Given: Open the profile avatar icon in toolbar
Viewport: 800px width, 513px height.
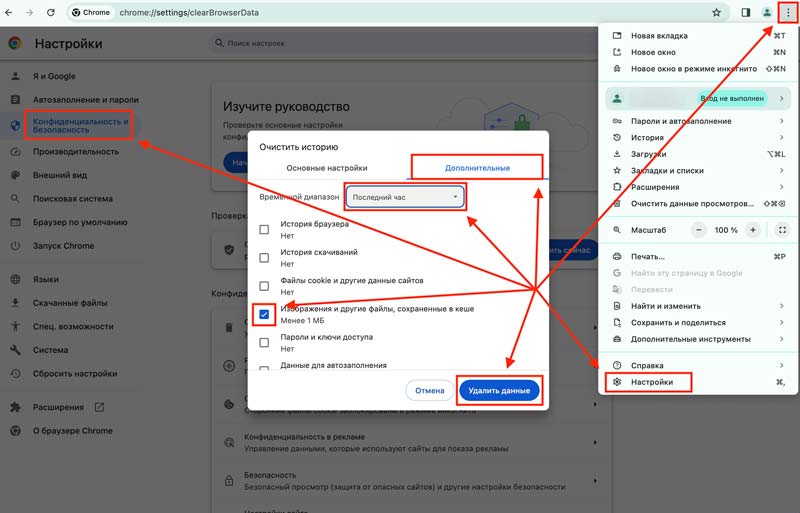Looking at the screenshot, I should (766, 13).
